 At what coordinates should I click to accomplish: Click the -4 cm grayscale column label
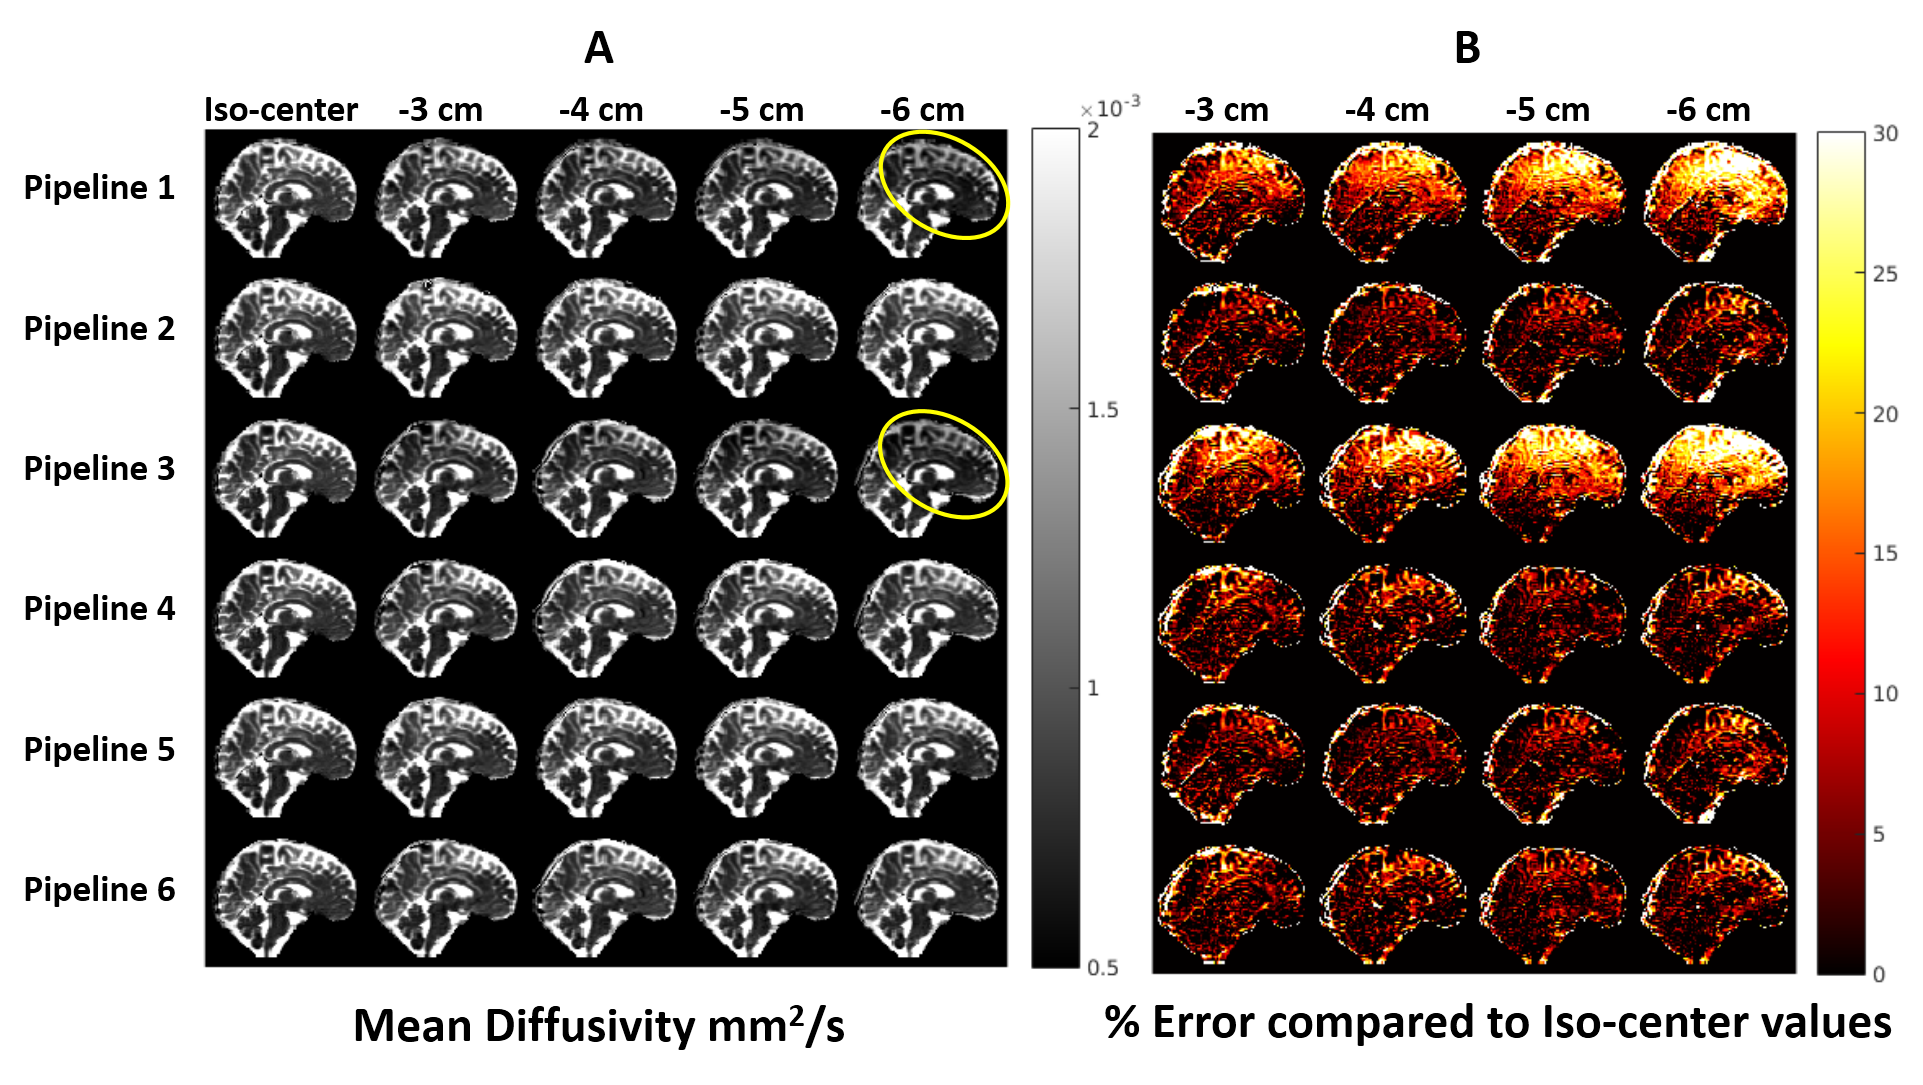601,109
